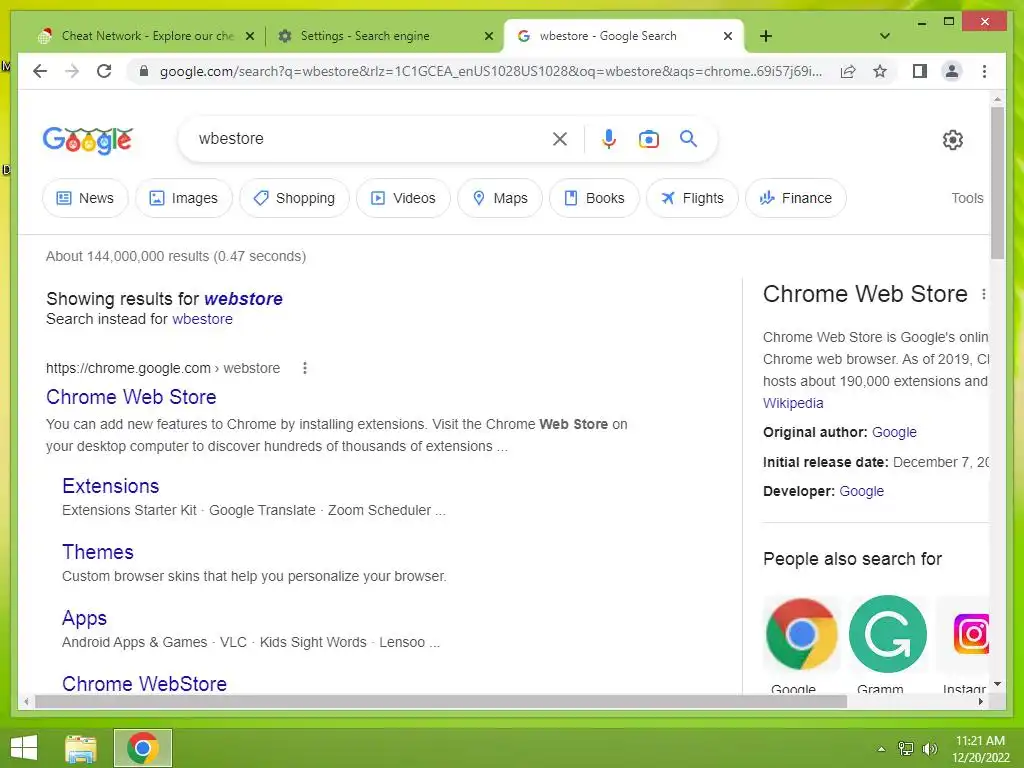
Task: Open the volume tray icon
Action: 929,749
